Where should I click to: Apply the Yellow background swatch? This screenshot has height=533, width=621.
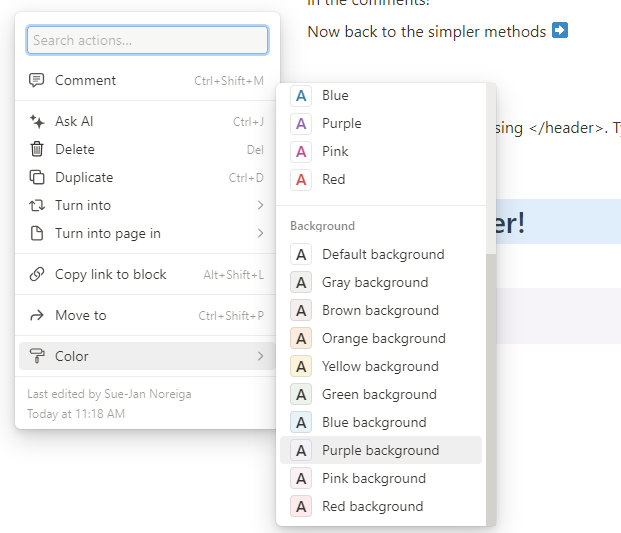point(301,366)
